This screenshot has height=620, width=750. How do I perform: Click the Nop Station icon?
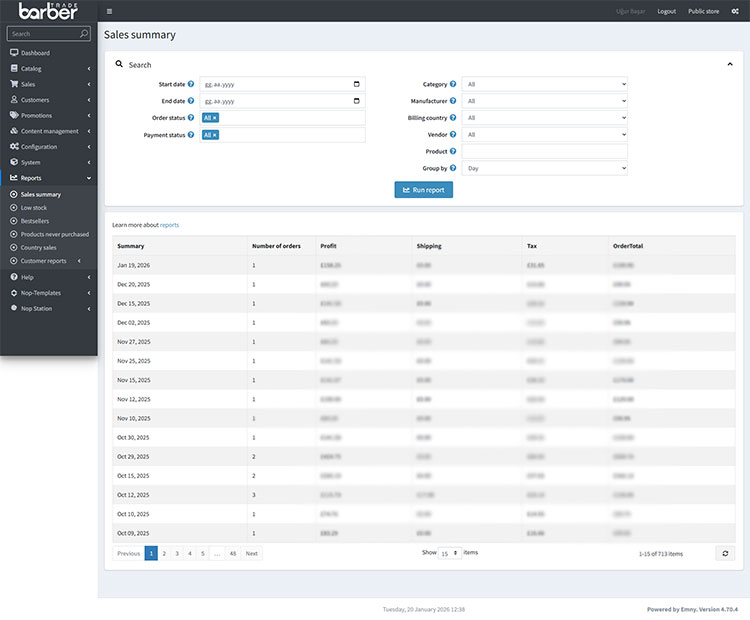pos(14,308)
